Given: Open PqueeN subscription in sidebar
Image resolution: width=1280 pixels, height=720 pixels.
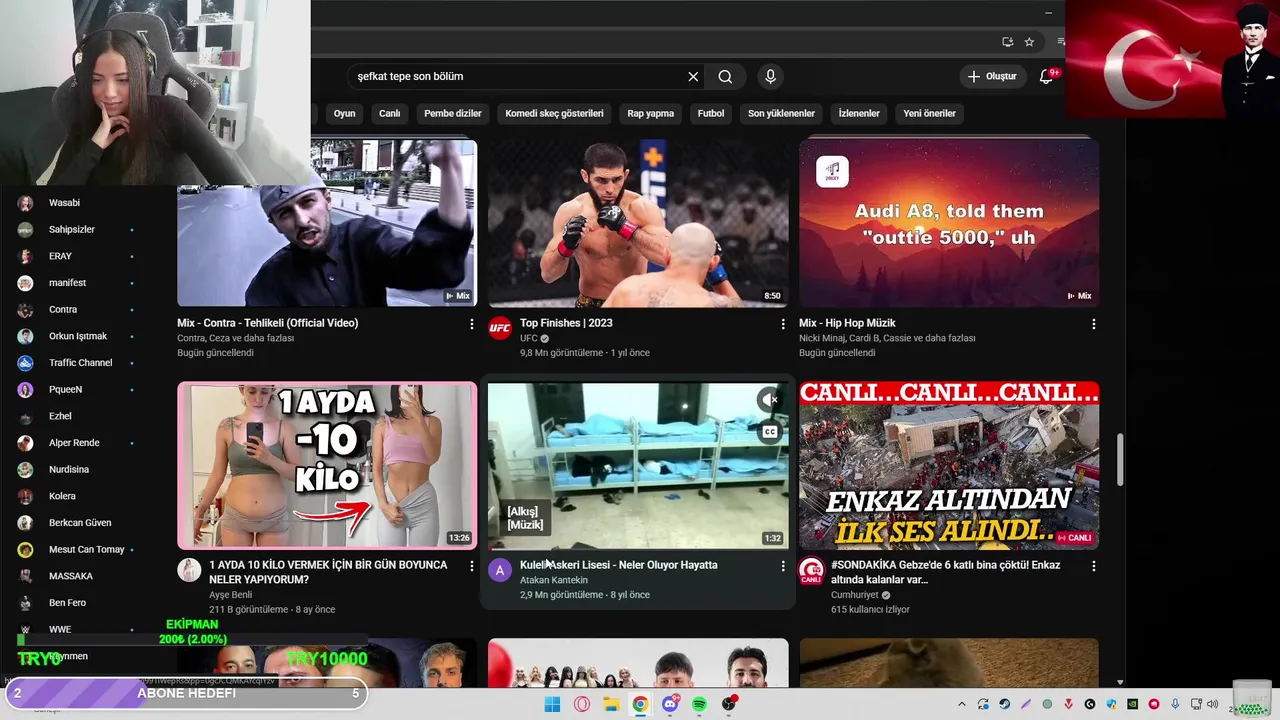Looking at the screenshot, I should click(76, 389).
